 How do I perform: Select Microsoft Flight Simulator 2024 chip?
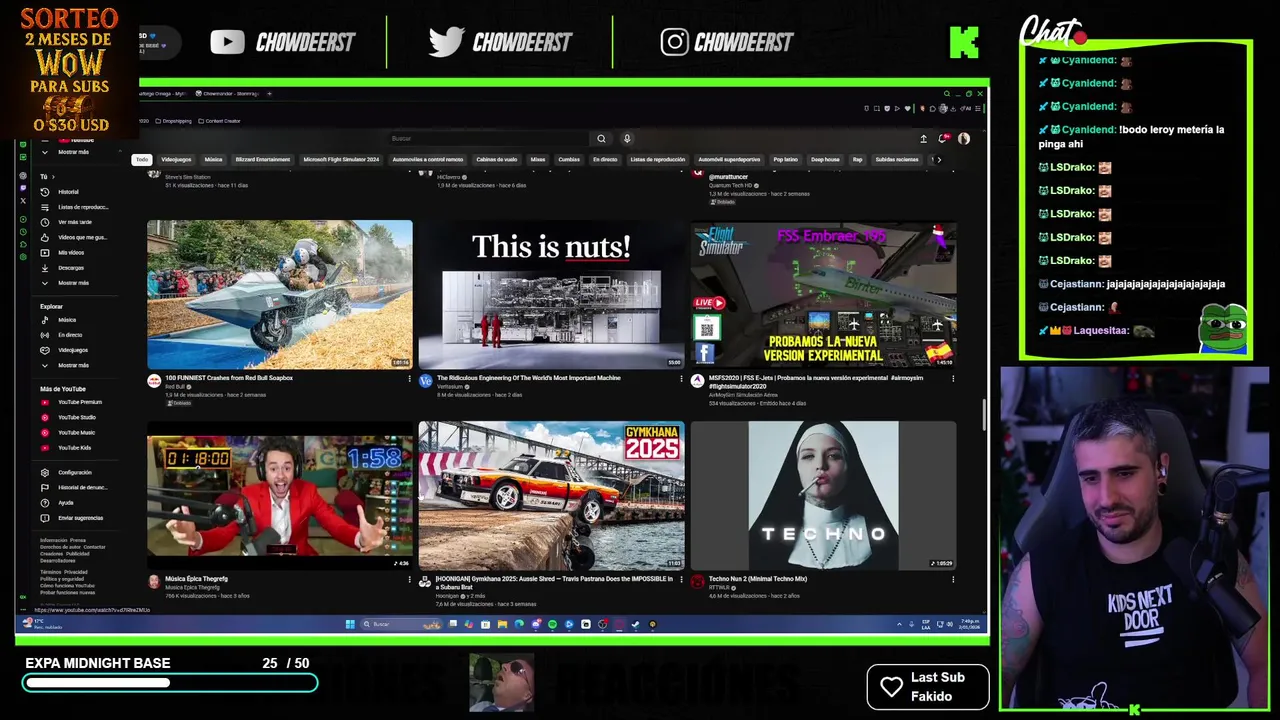tap(341, 159)
